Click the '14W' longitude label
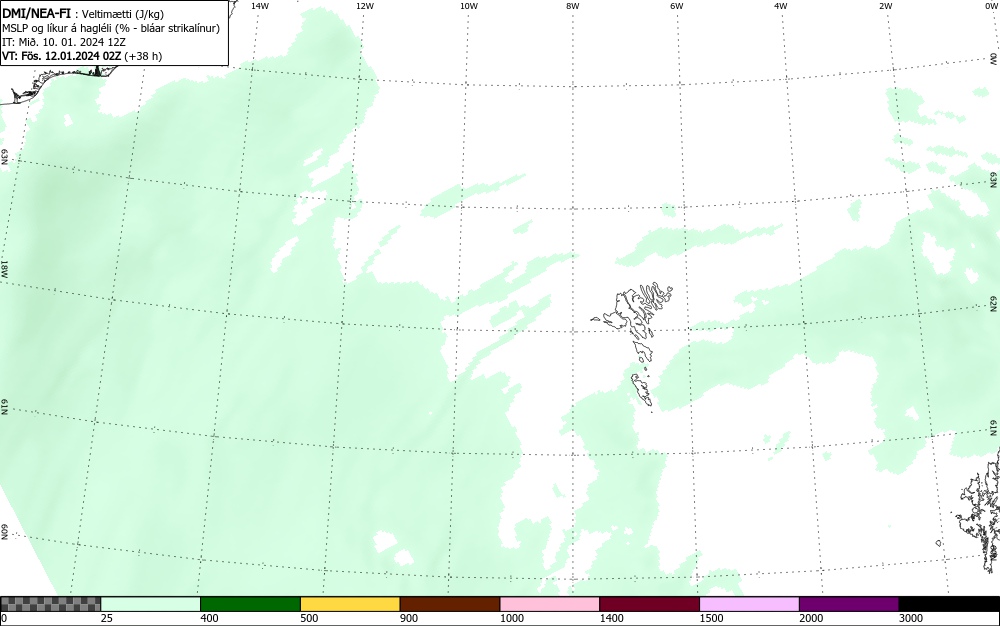The image size is (1000, 626). [x=260, y=6]
